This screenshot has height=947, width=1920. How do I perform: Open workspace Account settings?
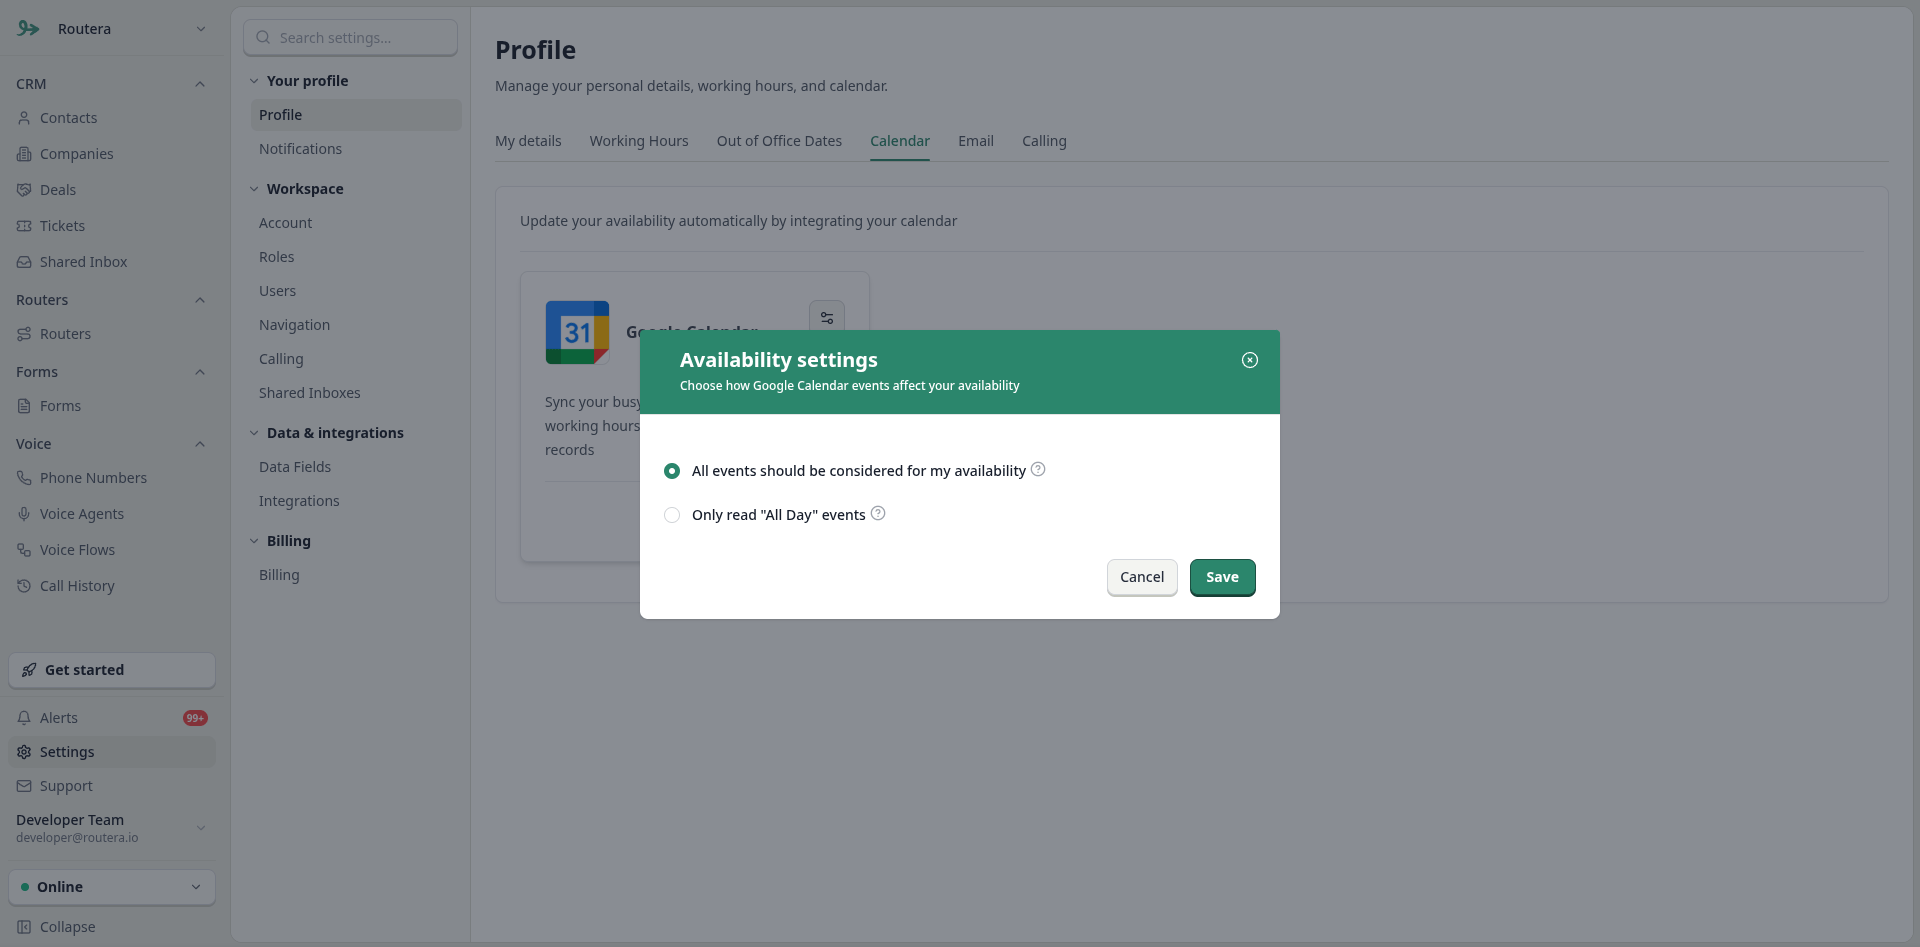[356, 223]
